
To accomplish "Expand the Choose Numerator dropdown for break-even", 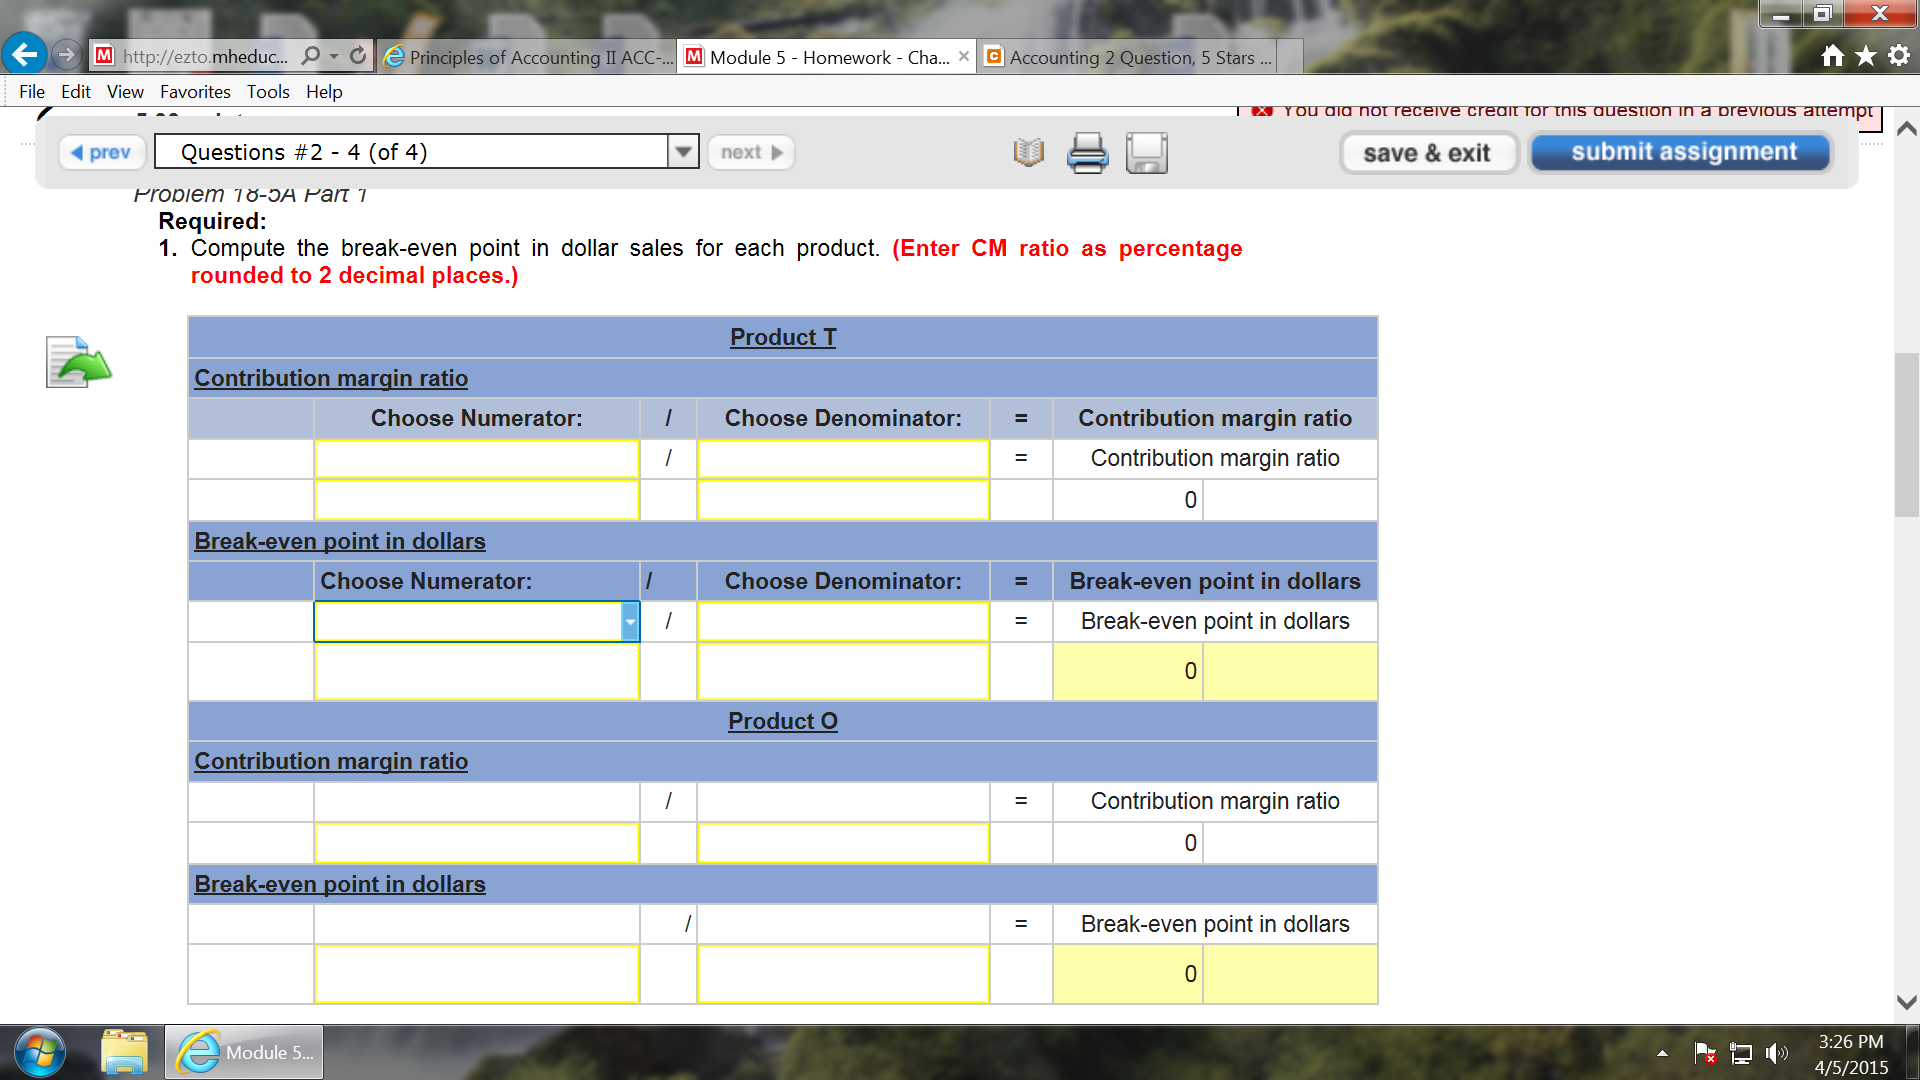I will pos(630,621).
